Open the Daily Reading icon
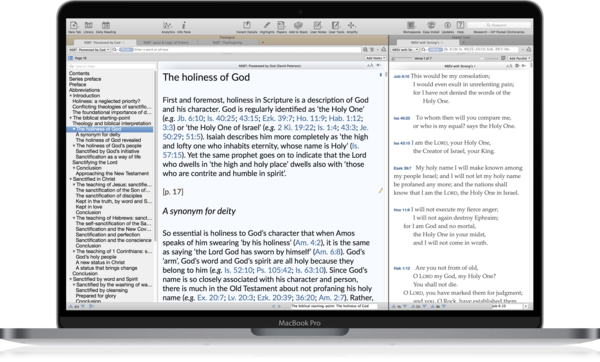Screen dimensions: 600x362 point(106,26)
